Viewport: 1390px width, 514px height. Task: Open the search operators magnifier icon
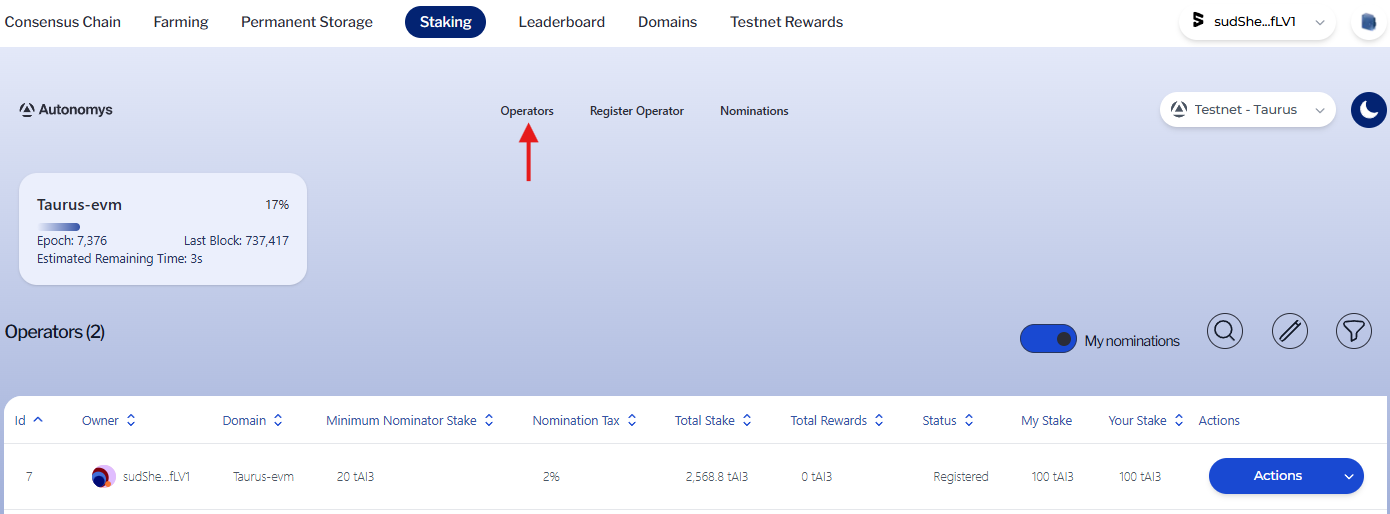tap(1225, 331)
